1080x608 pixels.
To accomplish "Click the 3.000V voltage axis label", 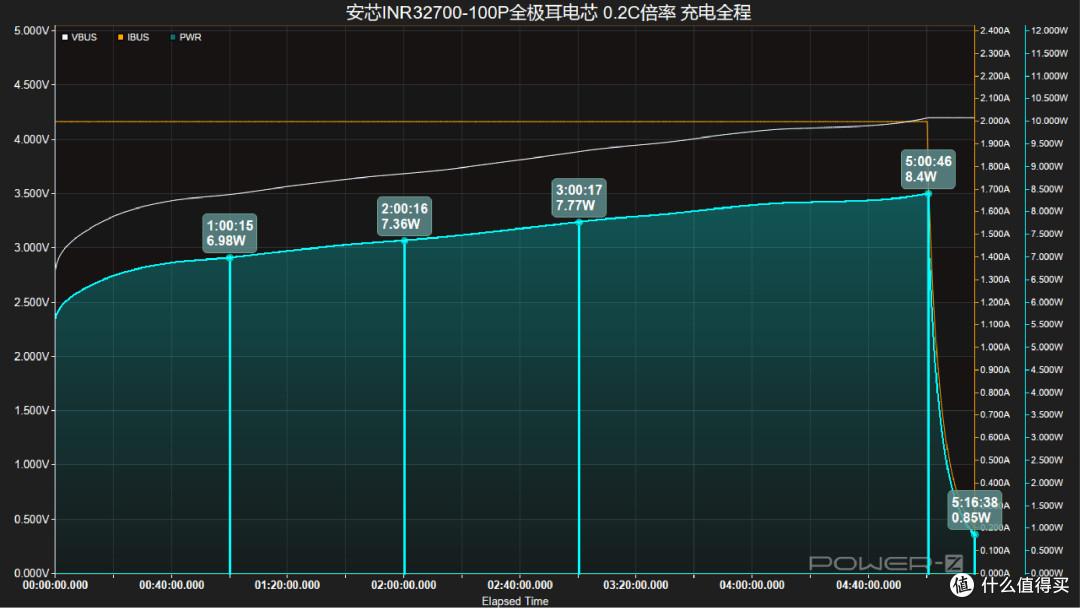I will (x=32, y=247).
